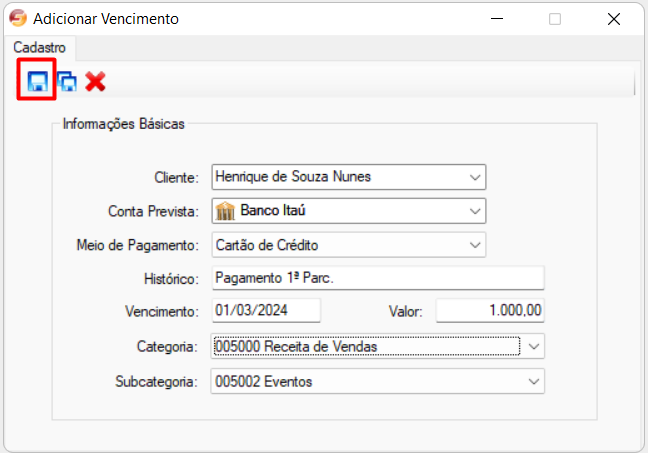Image resolution: width=648 pixels, height=453 pixels.
Task: Minimize the Adicionar Vencimento window
Action: point(496,18)
